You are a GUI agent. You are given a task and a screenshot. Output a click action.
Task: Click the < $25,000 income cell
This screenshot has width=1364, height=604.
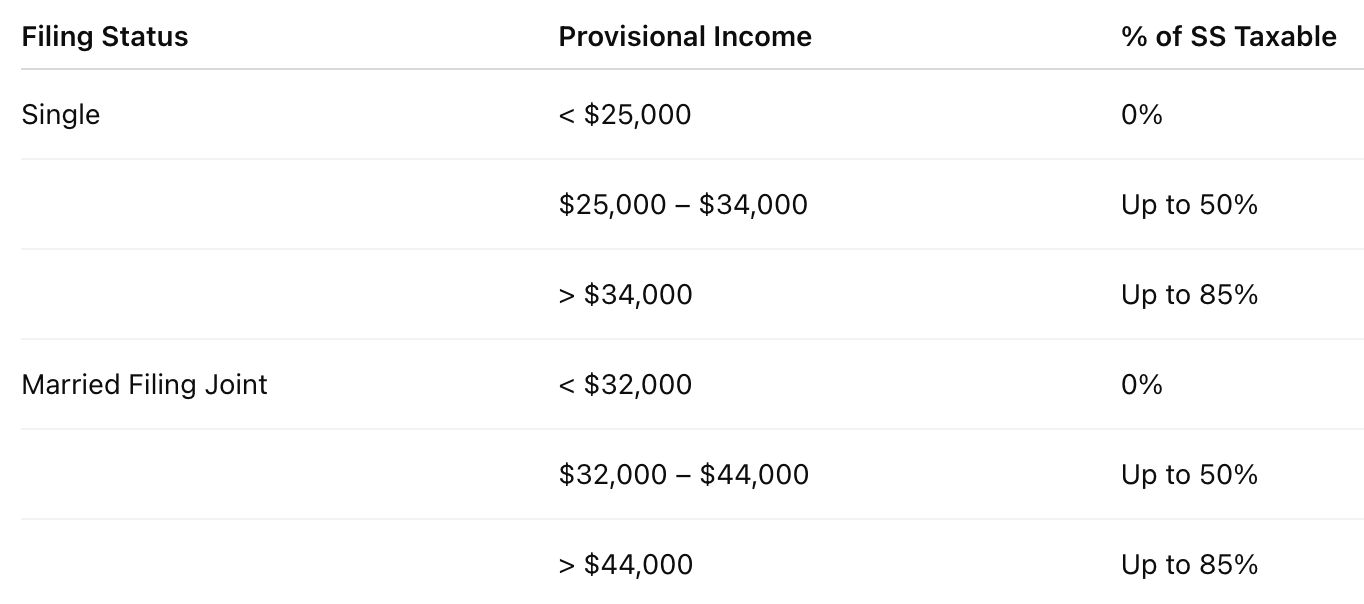625,115
